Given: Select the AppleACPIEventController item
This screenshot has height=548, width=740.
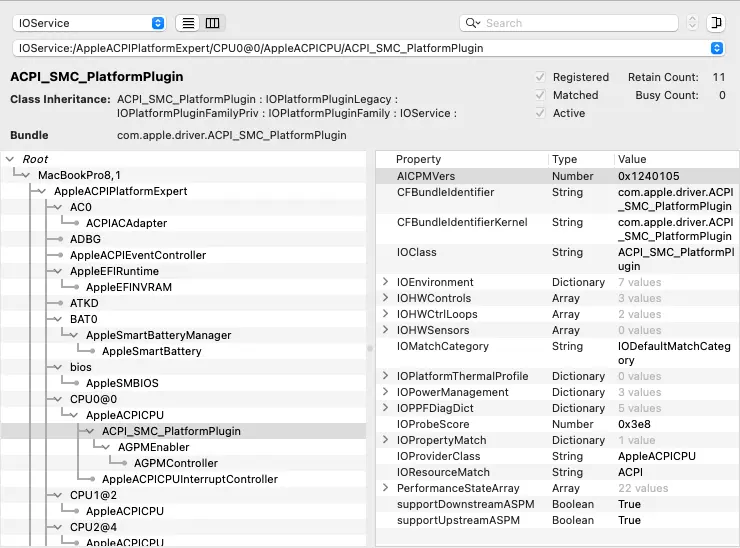Looking at the screenshot, I should coord(138,255).
